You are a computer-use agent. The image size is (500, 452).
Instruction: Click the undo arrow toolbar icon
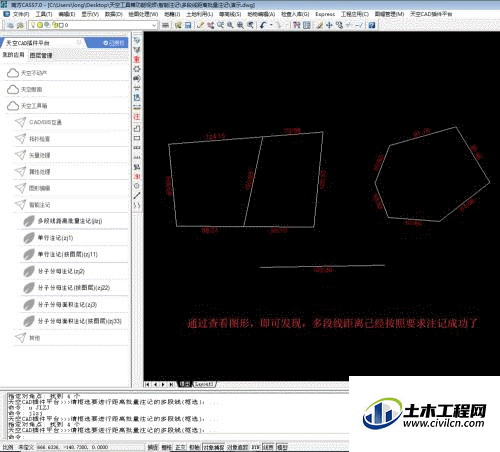[263, 25]
